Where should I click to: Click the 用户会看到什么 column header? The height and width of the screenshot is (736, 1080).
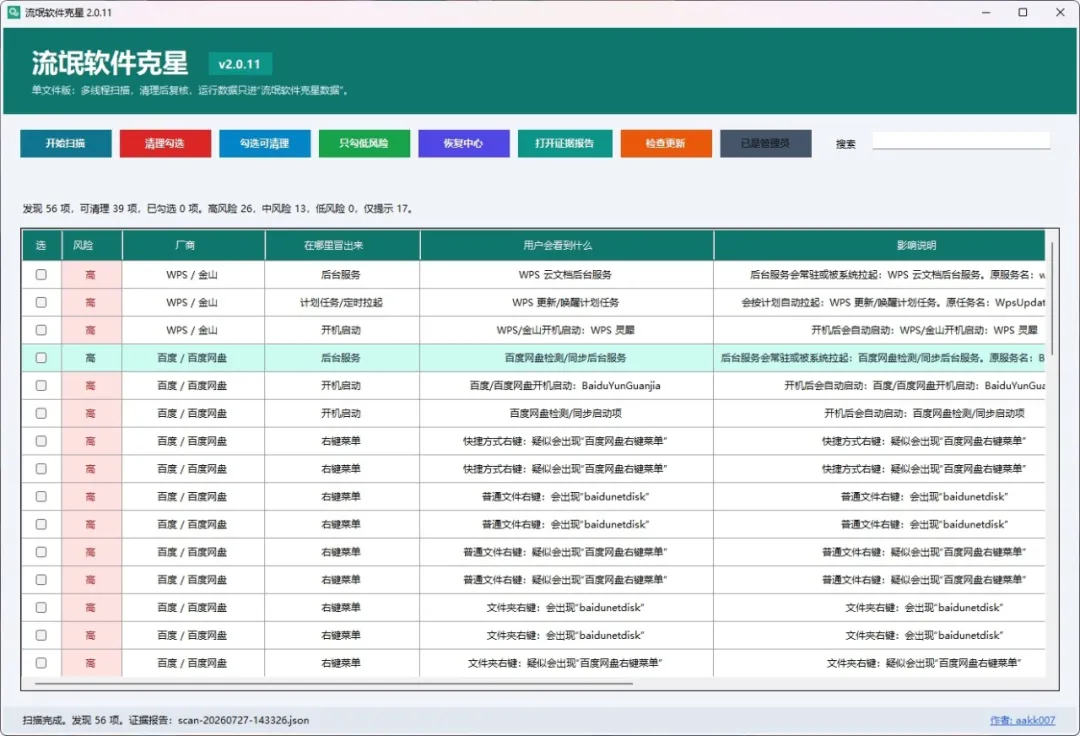click(566, 245)
